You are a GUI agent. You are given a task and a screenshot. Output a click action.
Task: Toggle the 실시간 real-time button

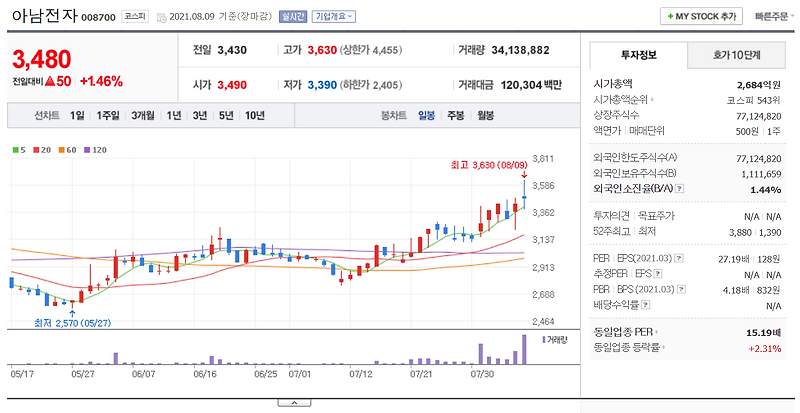pyautogui.click(x=293, y=17)
